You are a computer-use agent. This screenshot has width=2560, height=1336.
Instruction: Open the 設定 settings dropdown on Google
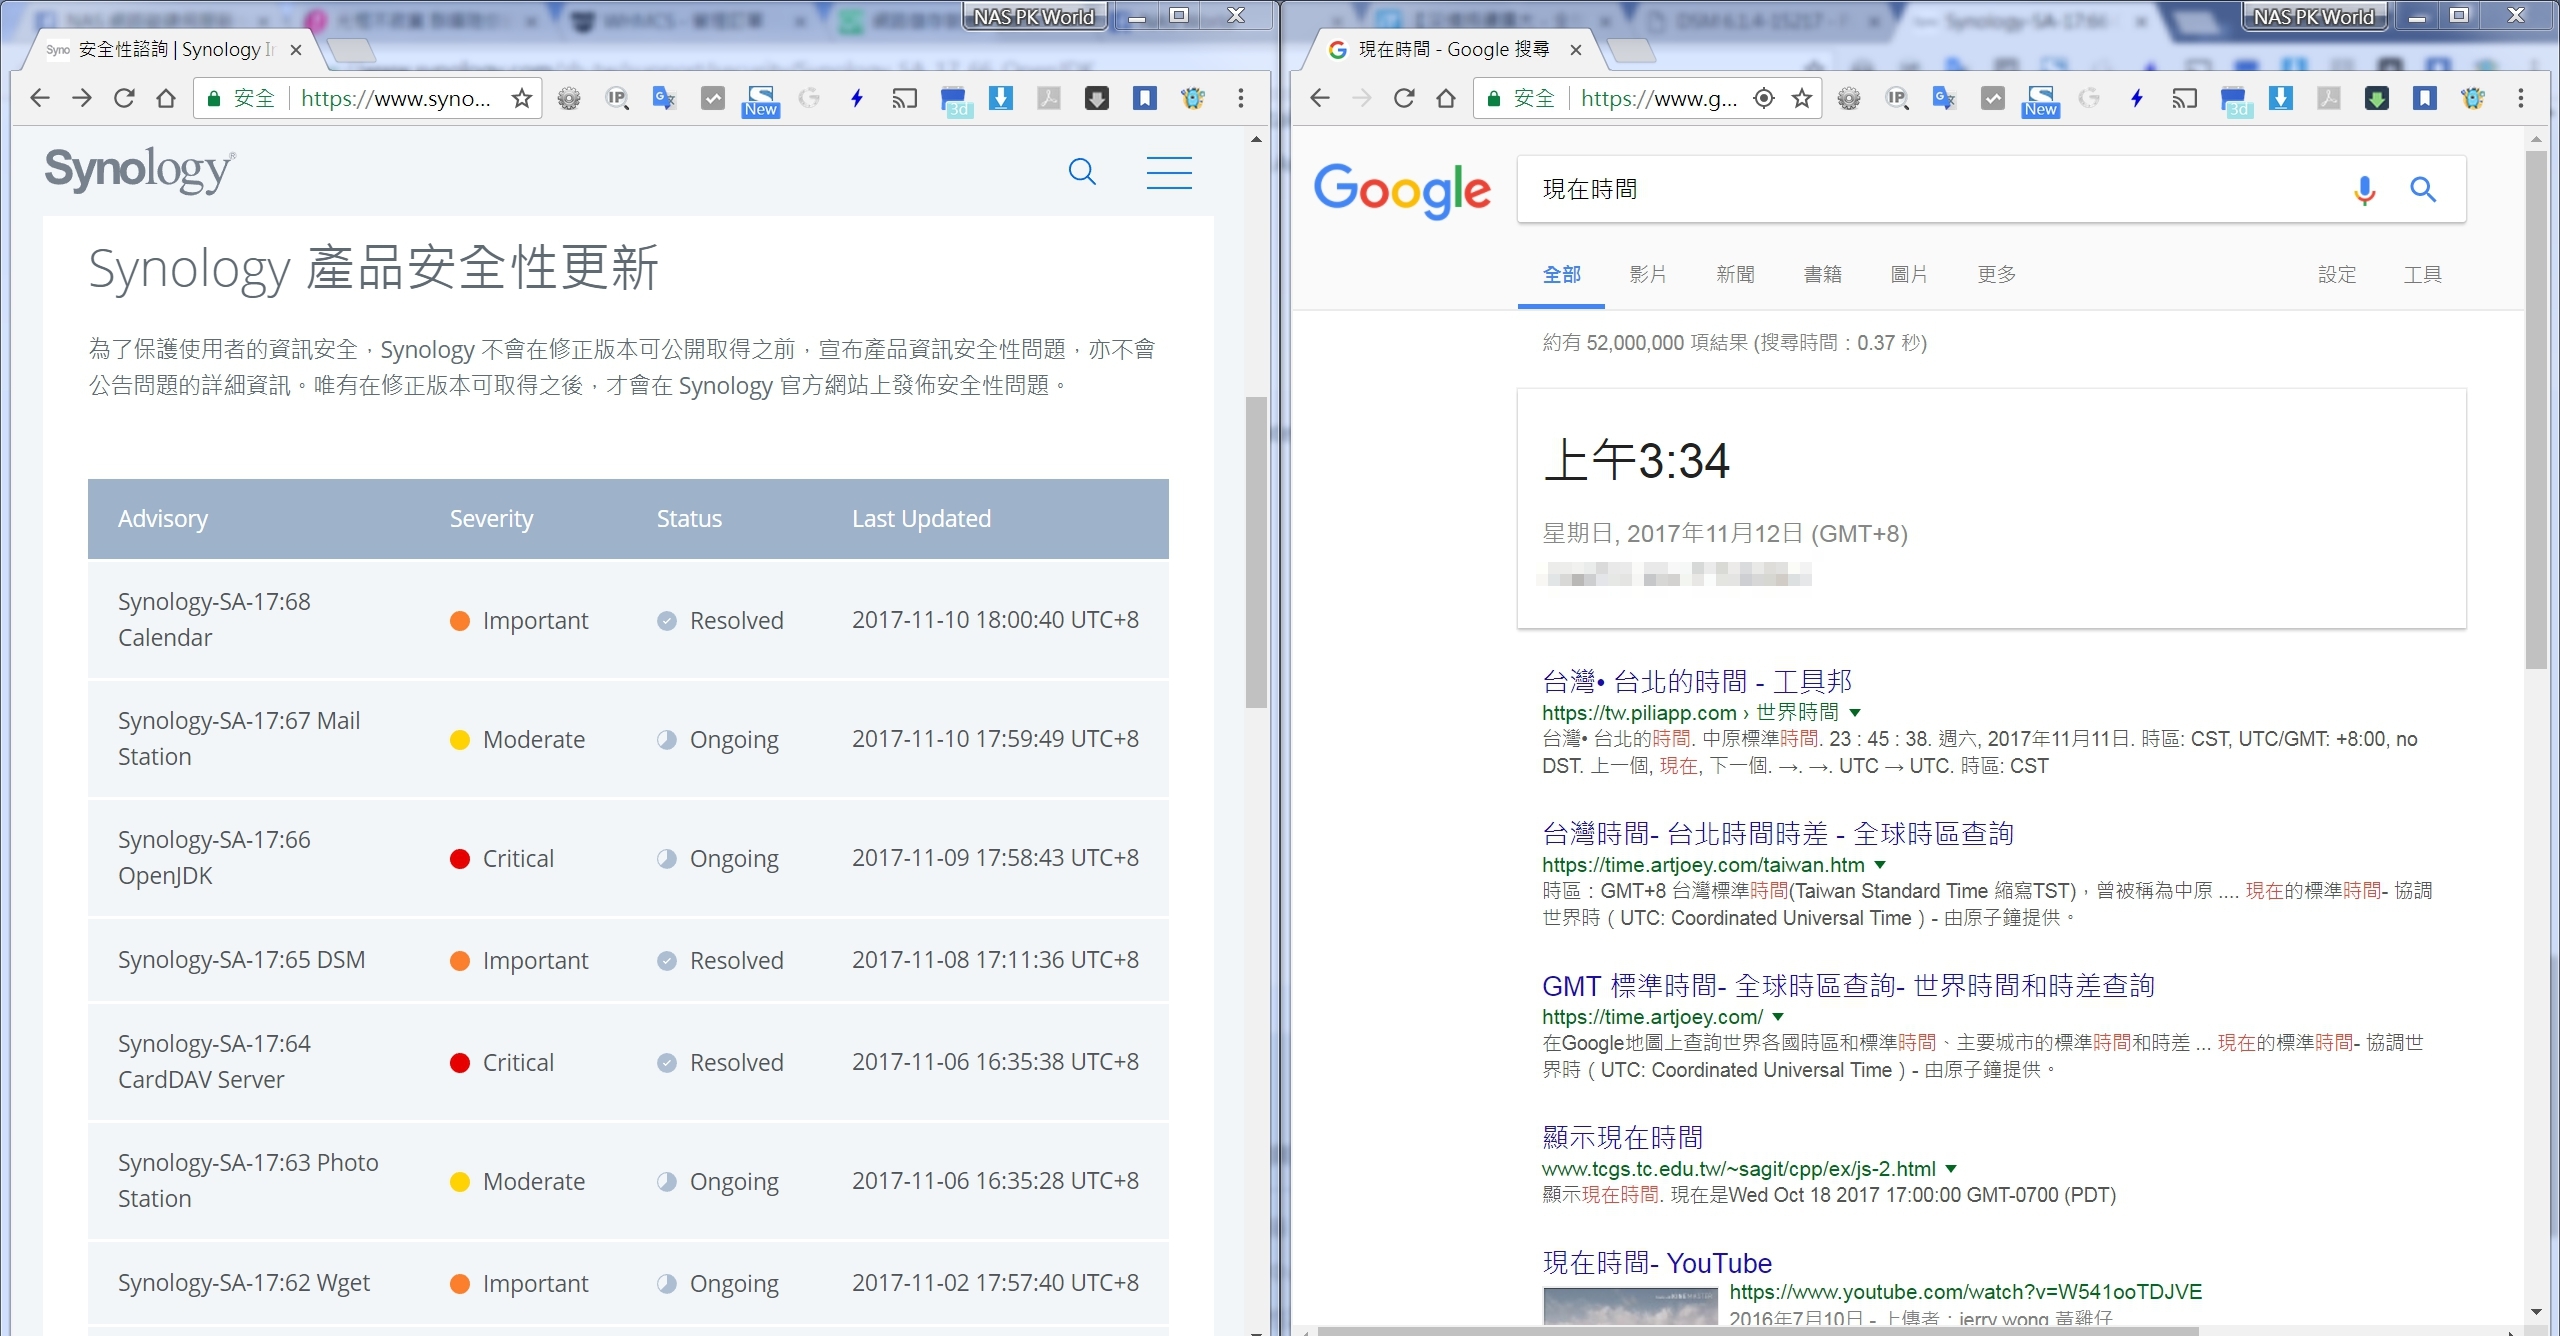pyautogui.click(x=2337, y=274)
